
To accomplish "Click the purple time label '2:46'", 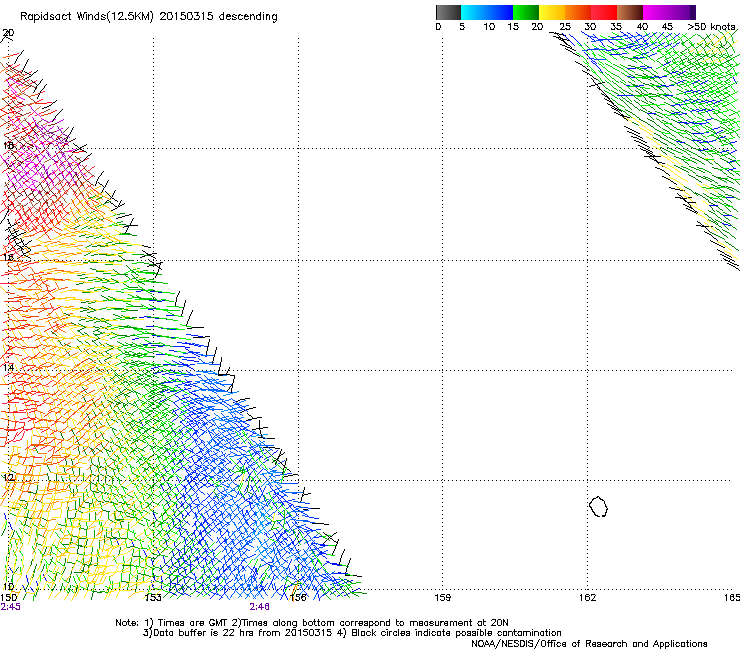I will click(x=260, y=607).
